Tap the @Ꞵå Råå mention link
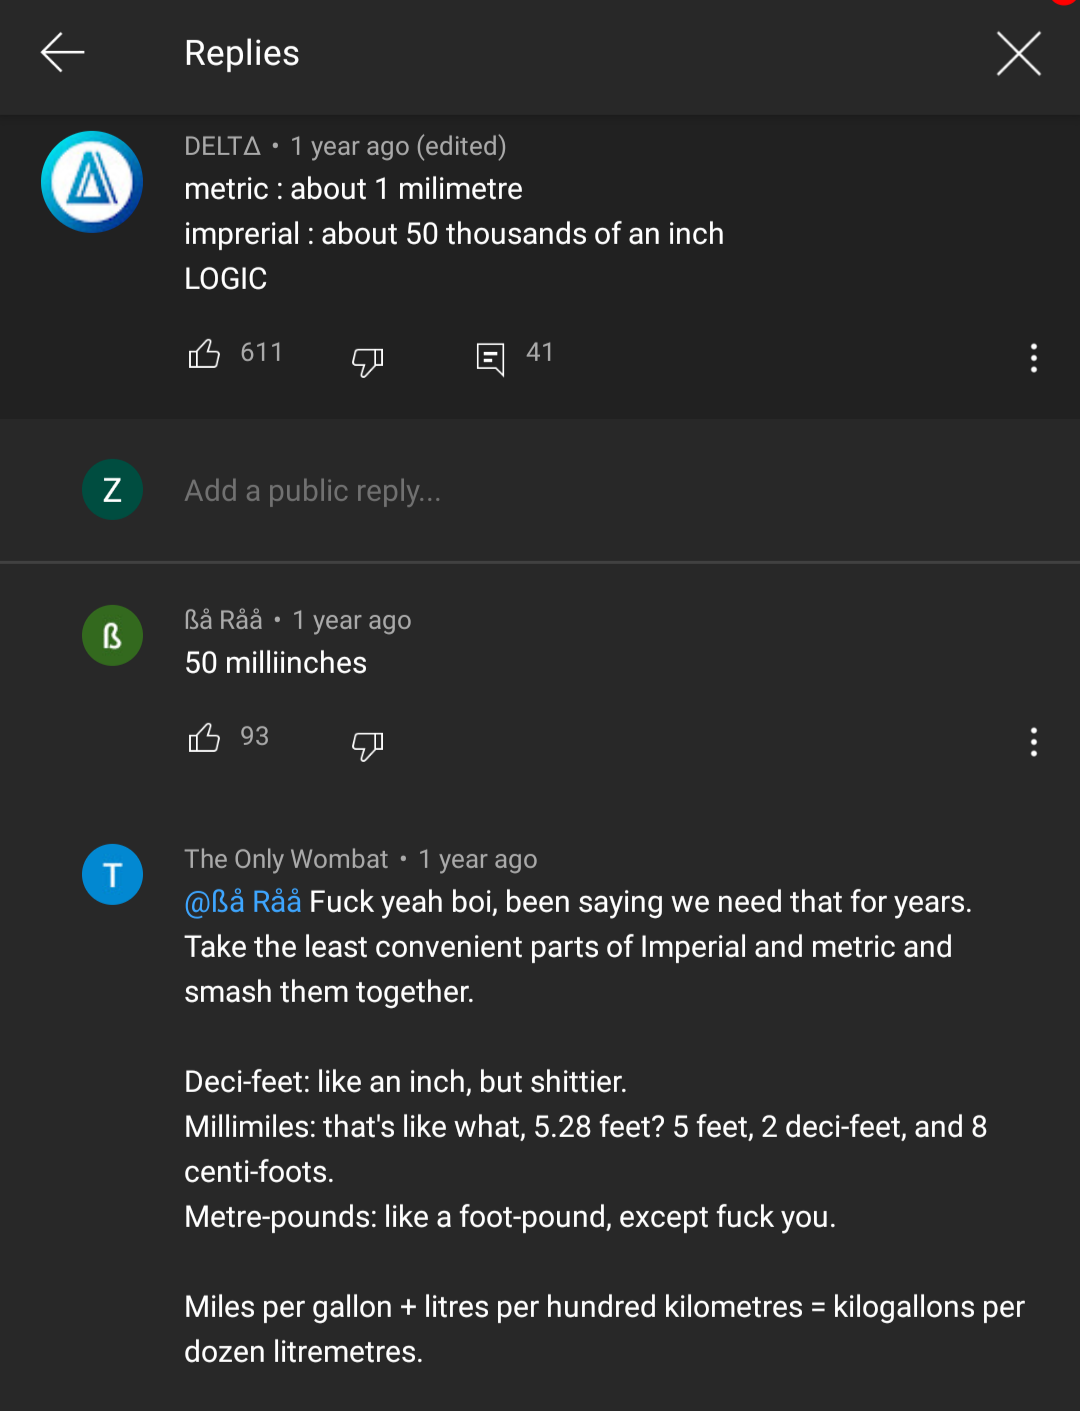1080x1411 pixels. point(243,902)
